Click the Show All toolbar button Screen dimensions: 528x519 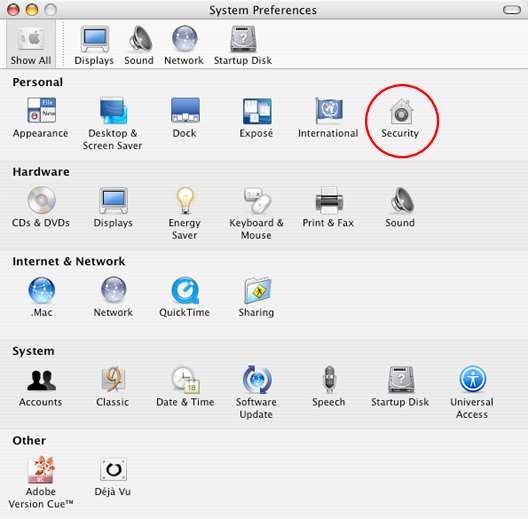coord(31,44)
